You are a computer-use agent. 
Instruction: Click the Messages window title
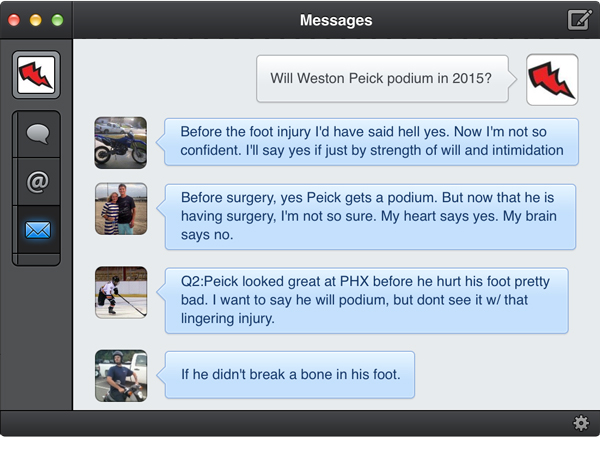coord(336,20)
